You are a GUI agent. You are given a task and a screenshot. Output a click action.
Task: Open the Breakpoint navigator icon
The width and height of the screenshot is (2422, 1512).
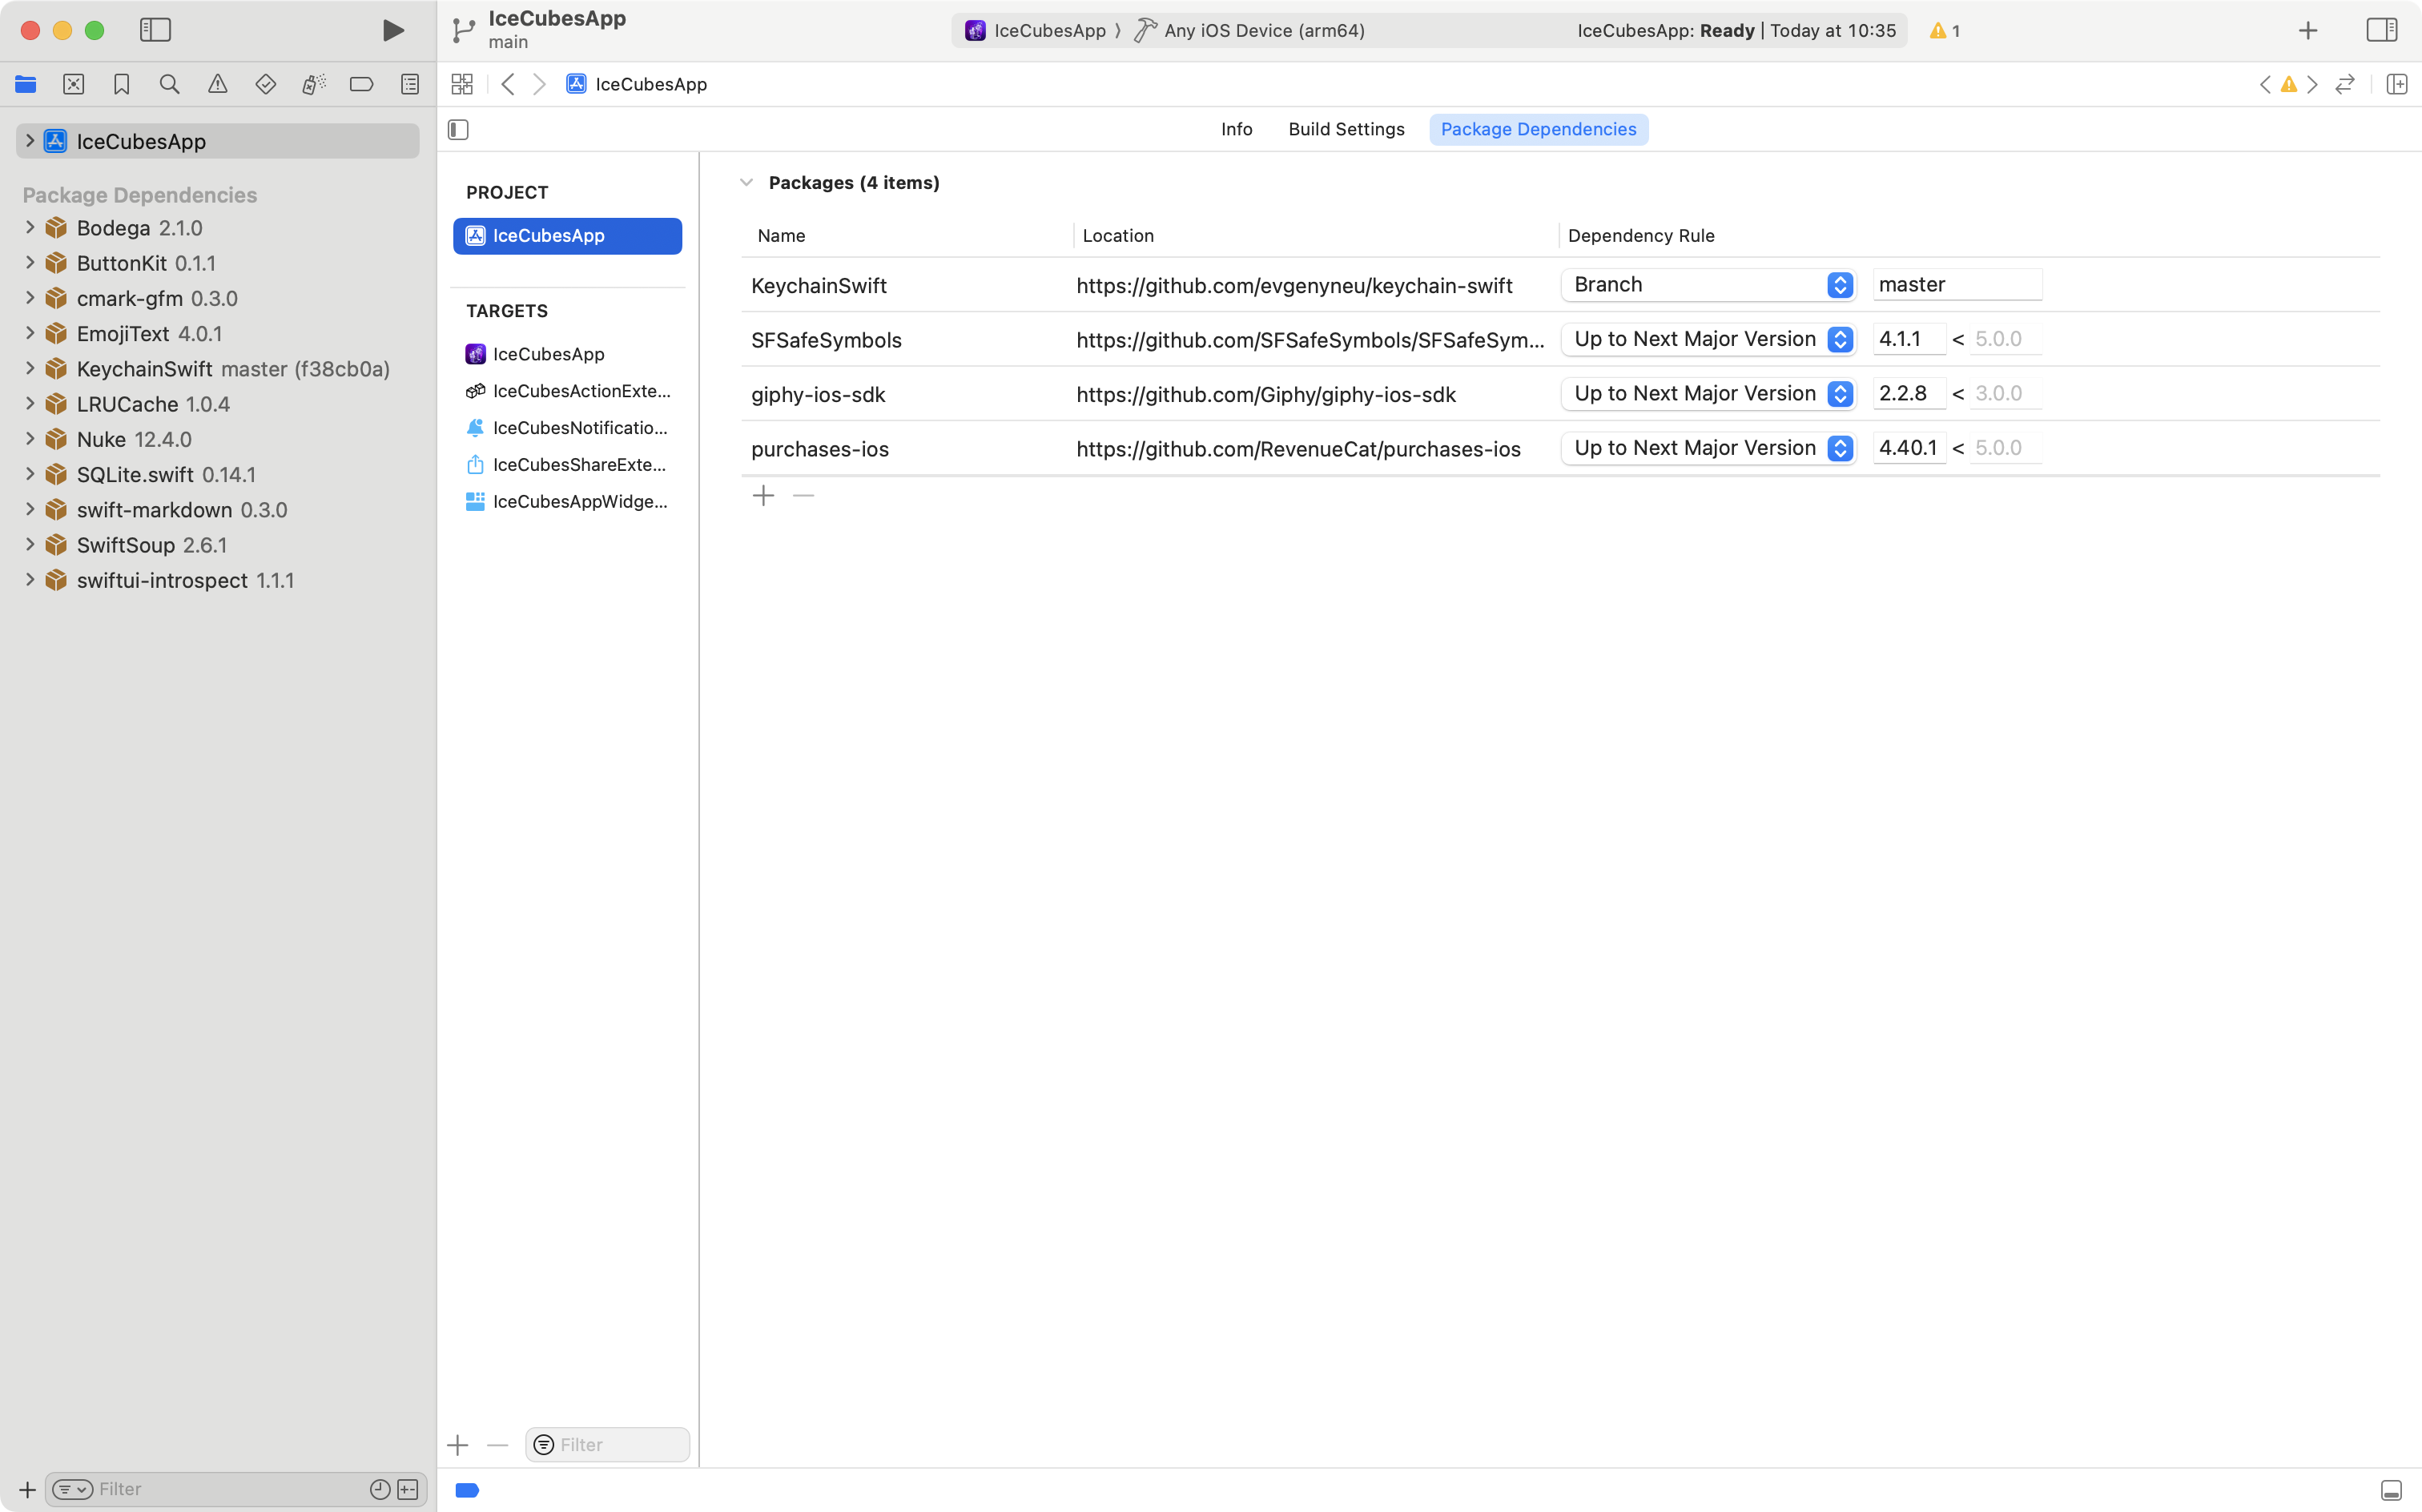[362, 84]
